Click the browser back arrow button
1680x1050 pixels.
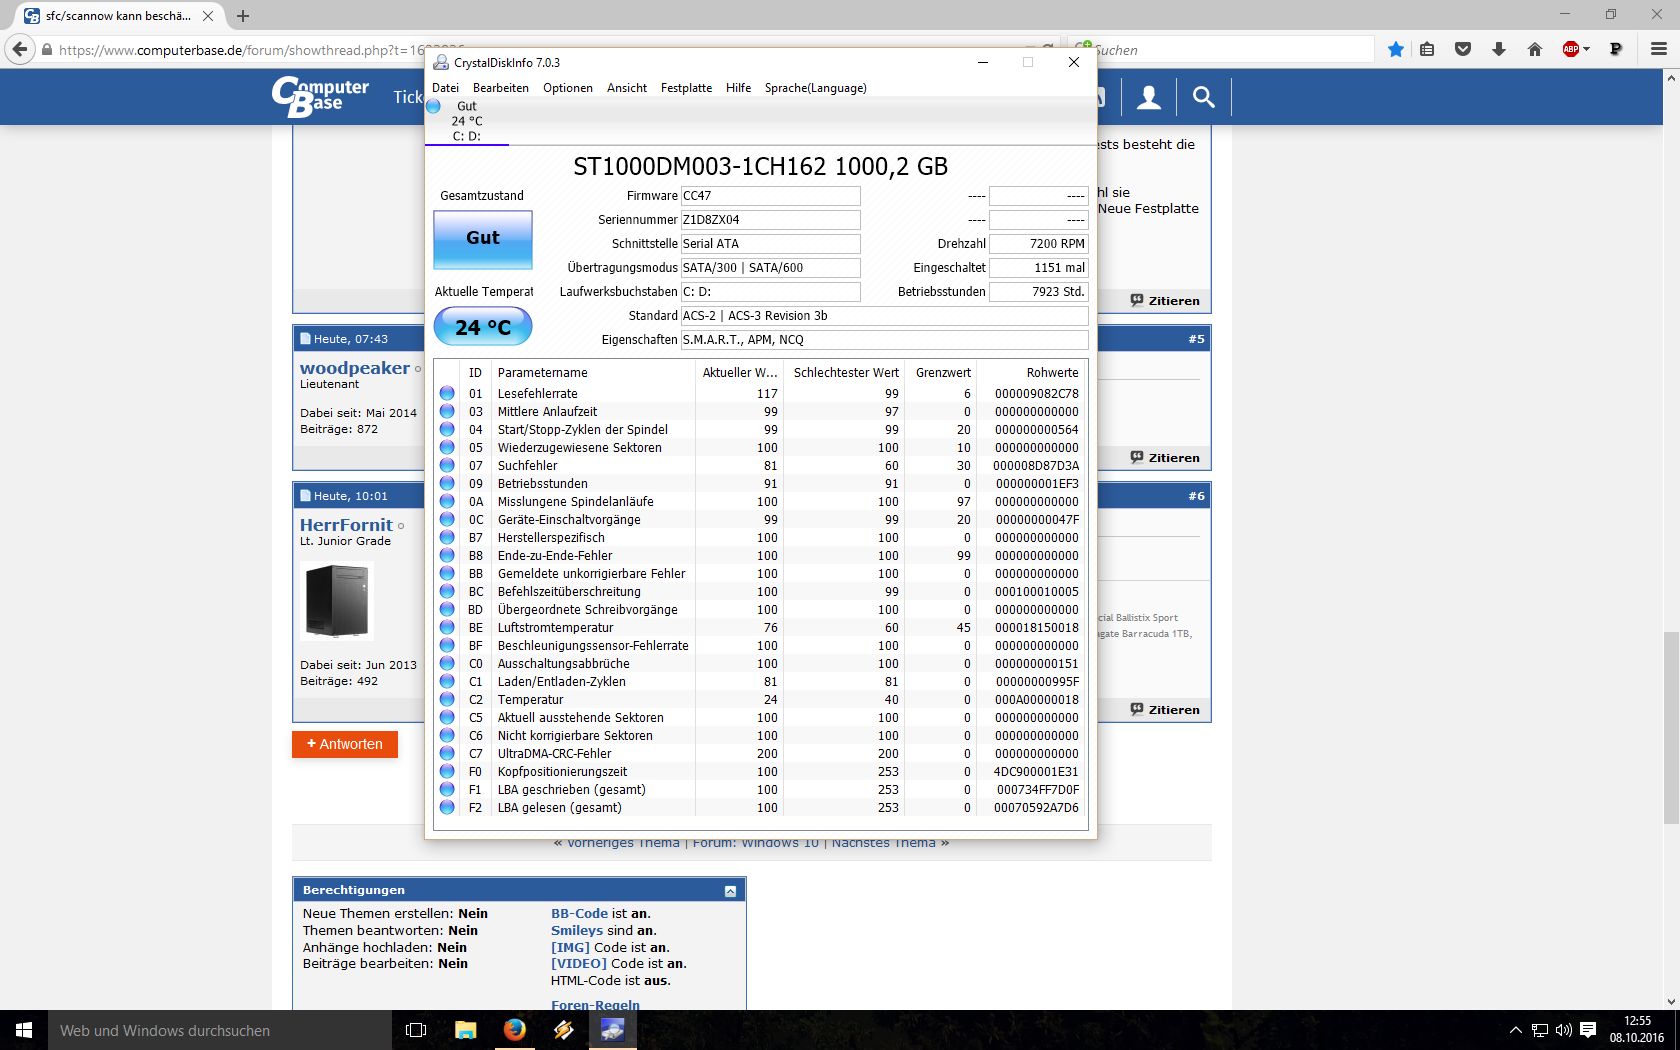pos(19,49)
